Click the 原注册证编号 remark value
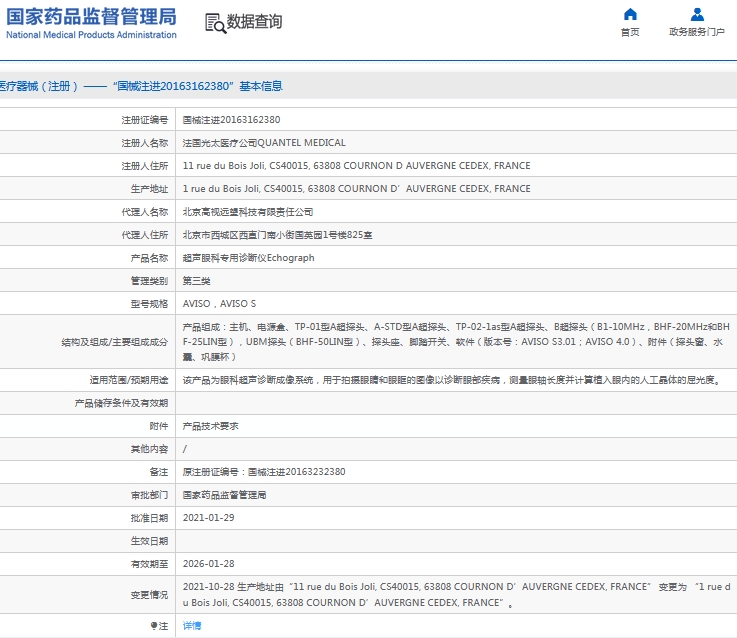The image size is (737, 638). 264,472
